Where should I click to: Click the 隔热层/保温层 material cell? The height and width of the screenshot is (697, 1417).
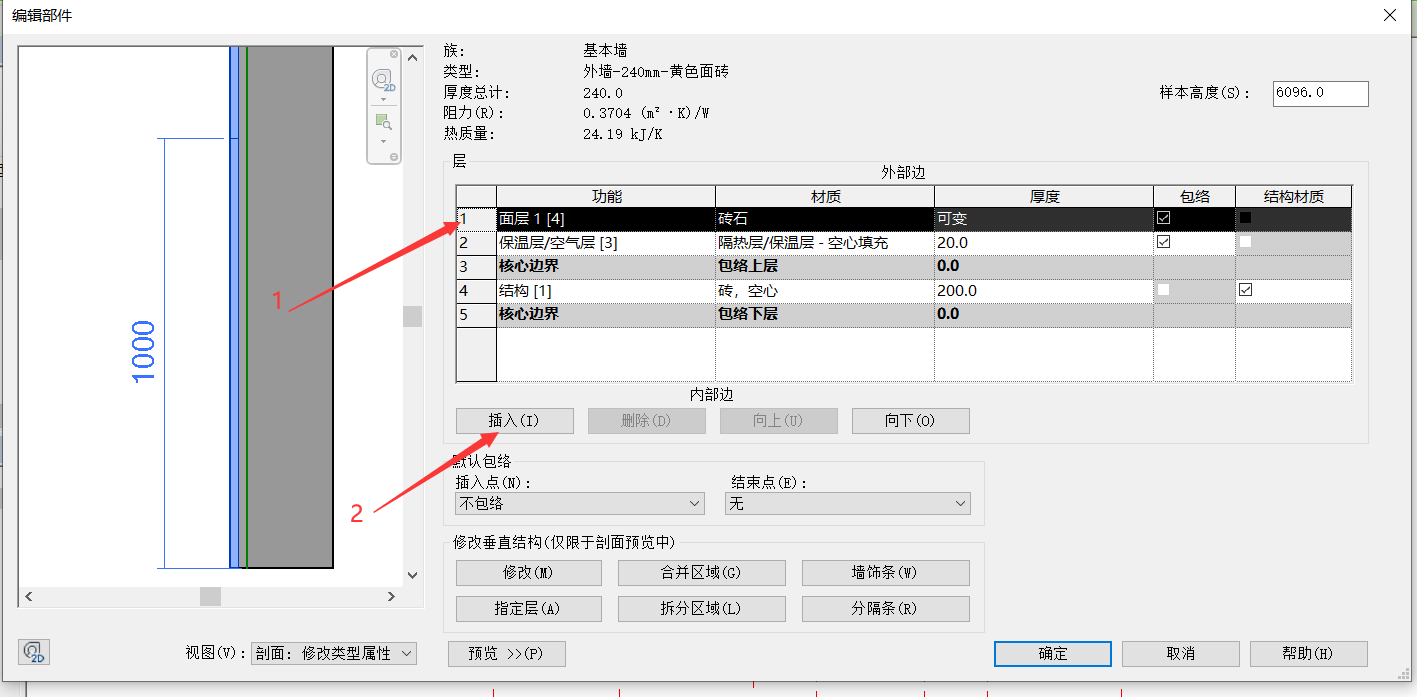point(823,243)
